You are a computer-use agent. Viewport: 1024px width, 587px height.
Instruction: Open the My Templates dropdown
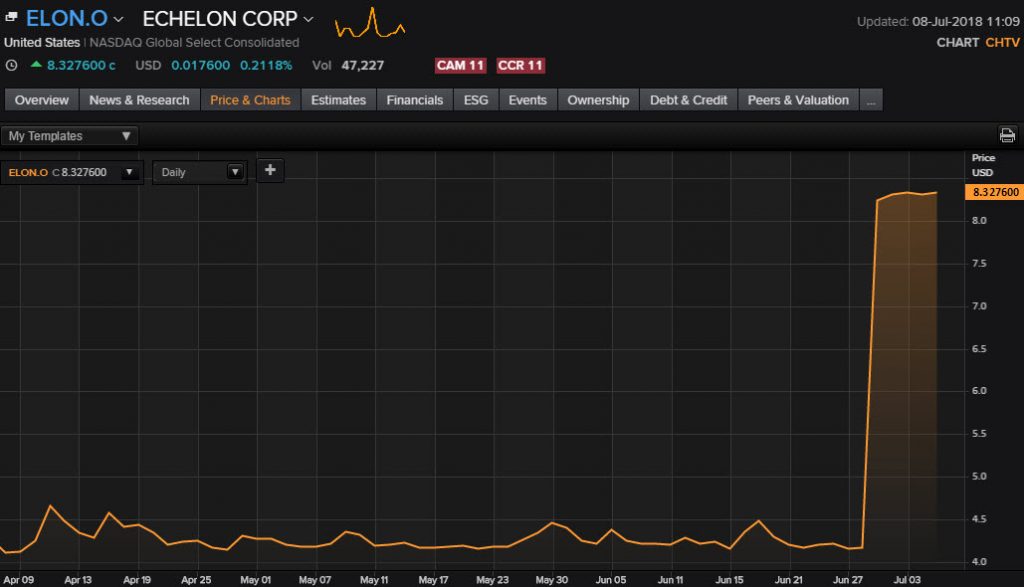pos(68,135)
